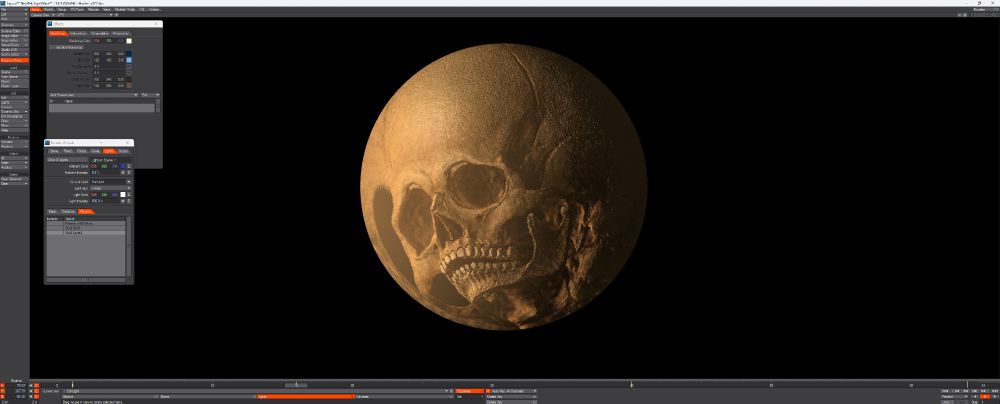Image resolution: width=1000 pixels, height=404 pixels.
Task: Click Object Layer in the Load section
Action: tap(14, 86)
